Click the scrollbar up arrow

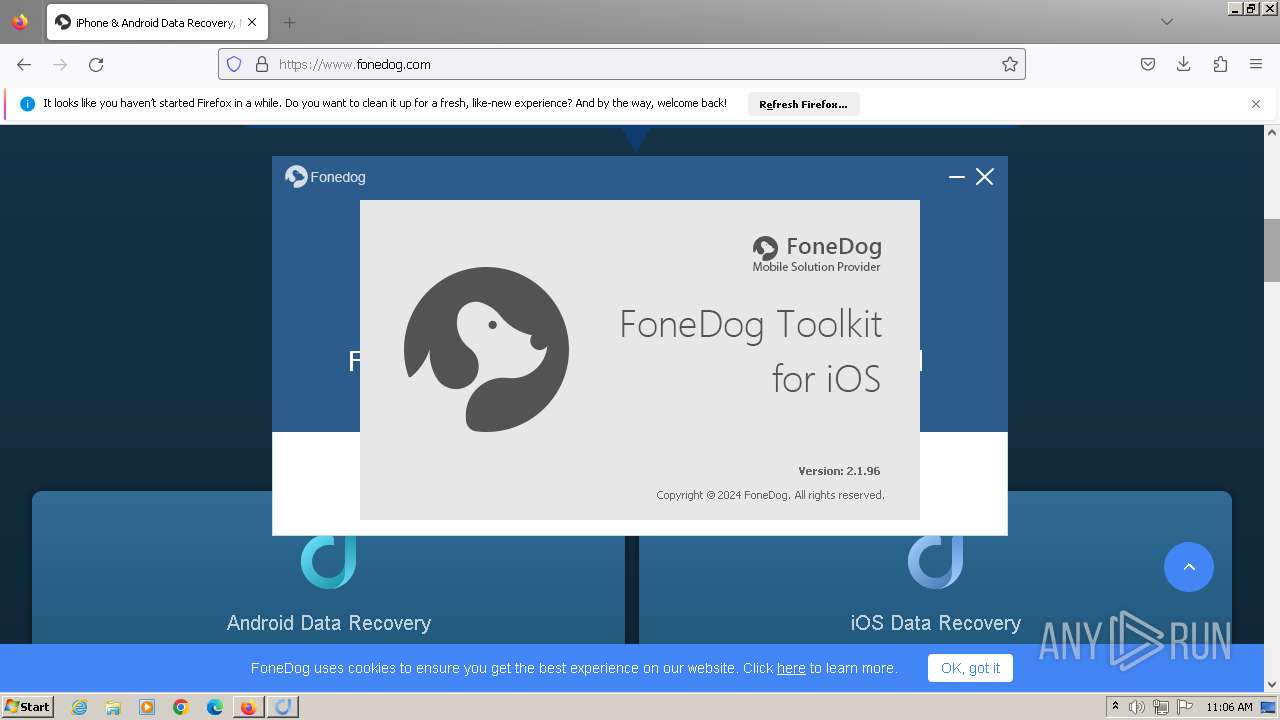1272,132
